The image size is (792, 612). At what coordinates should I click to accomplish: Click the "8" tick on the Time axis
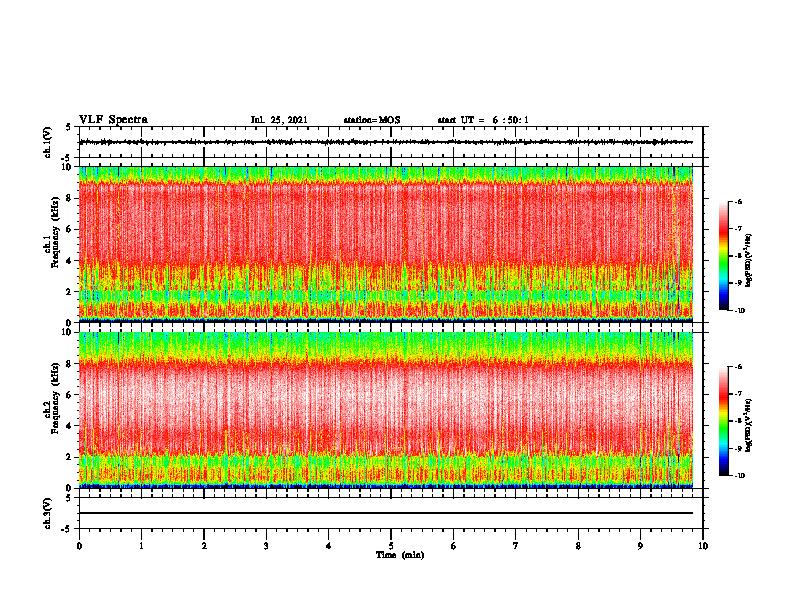[x=578, y=546]
